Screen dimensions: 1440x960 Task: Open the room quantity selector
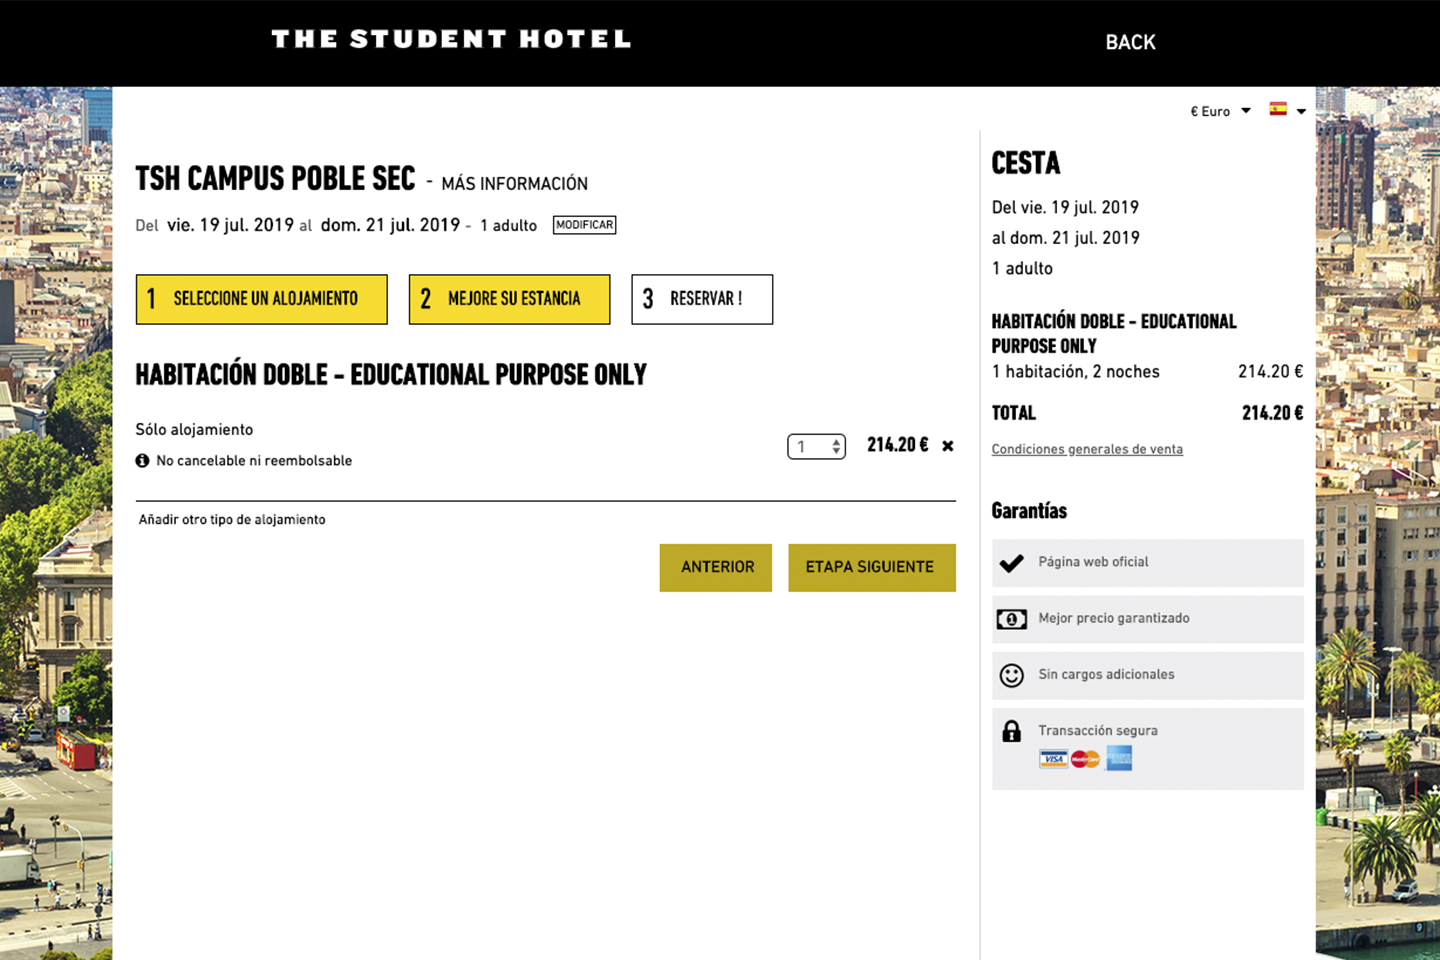(816, 447)
